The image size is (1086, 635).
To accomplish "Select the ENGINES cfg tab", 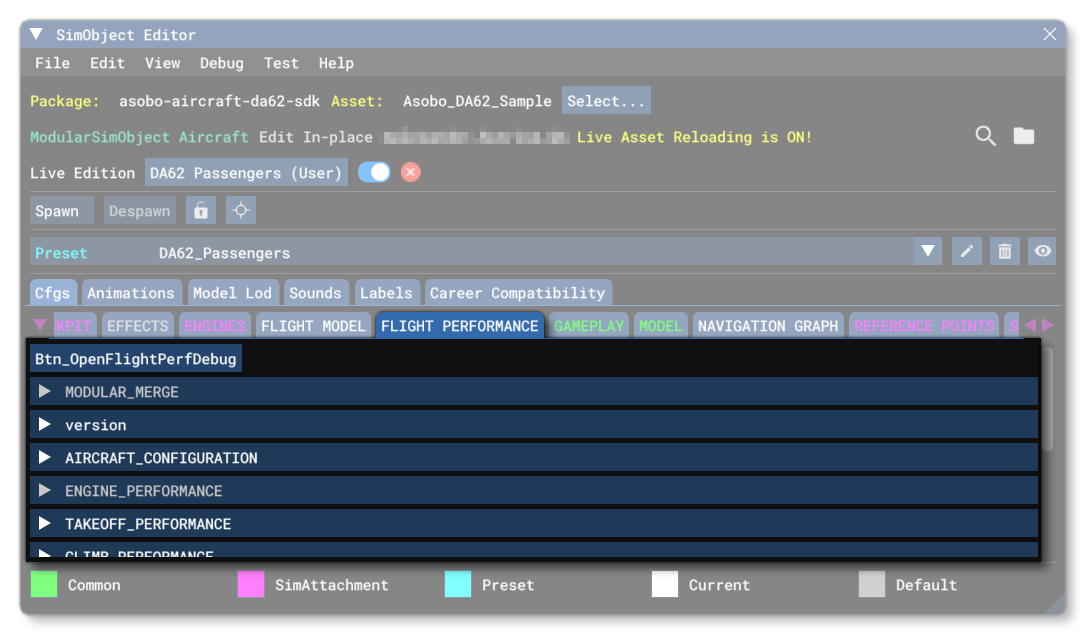I will point(215,326).
